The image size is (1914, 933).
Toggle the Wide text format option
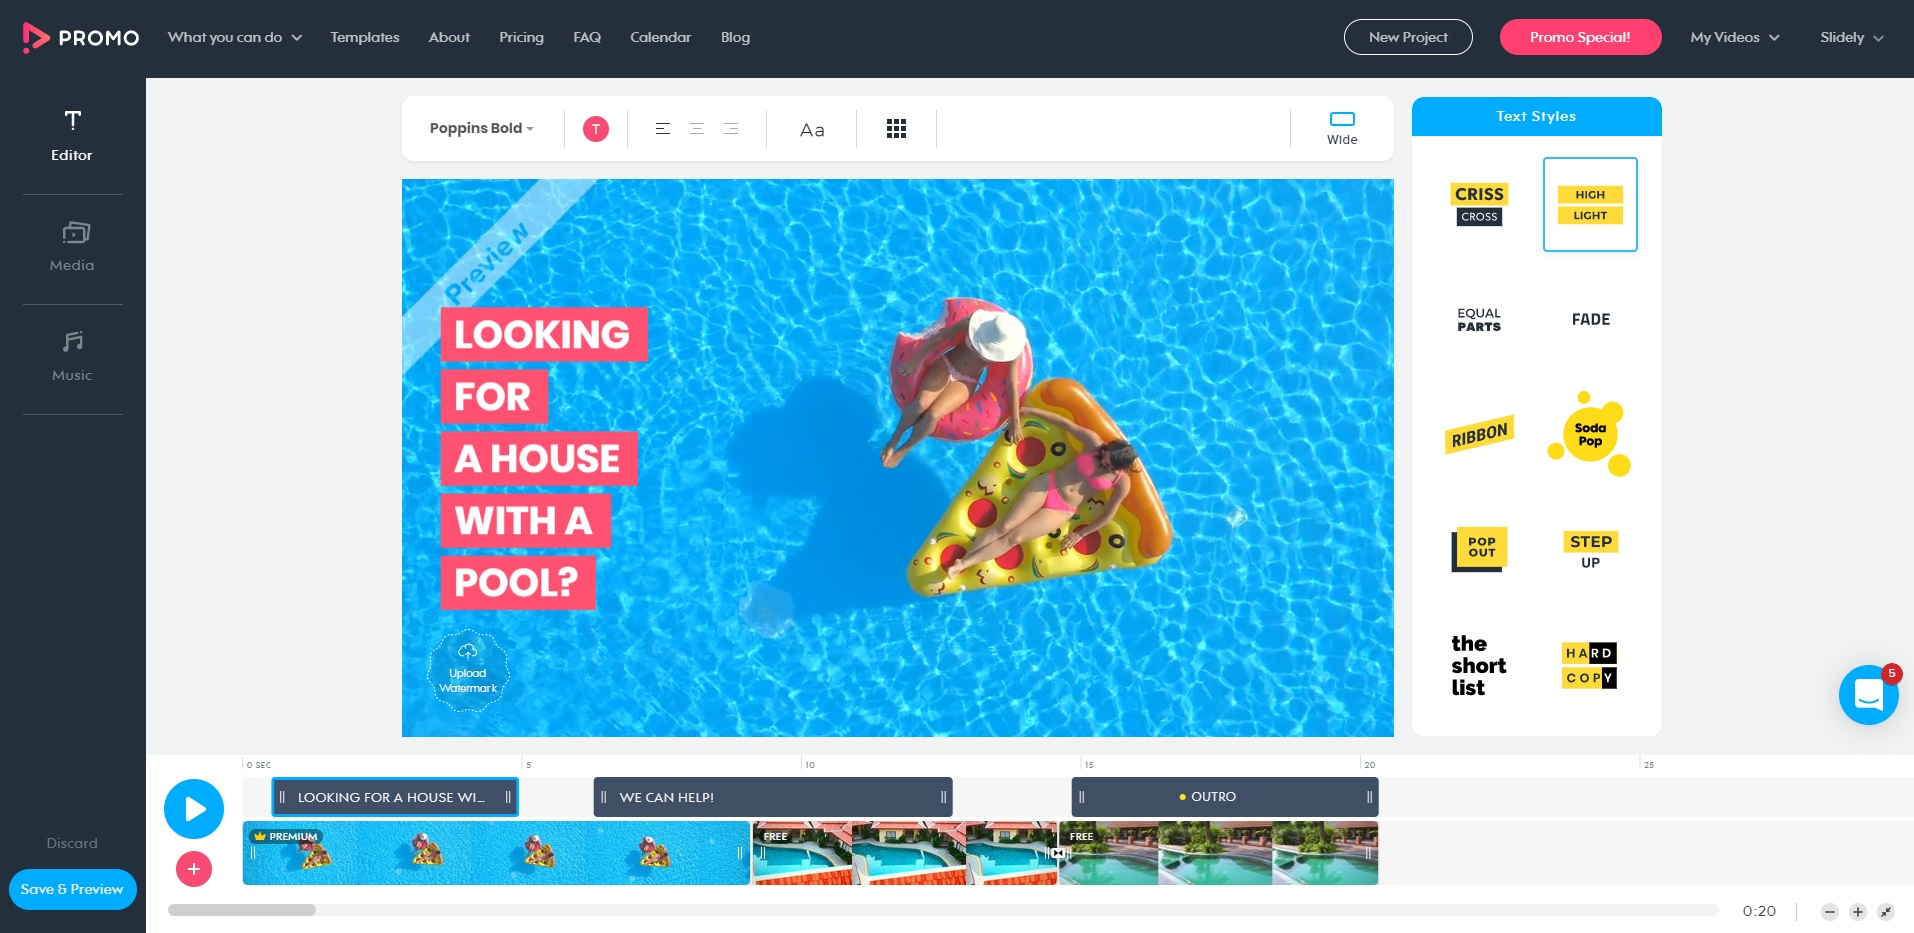click(1342, 126)
